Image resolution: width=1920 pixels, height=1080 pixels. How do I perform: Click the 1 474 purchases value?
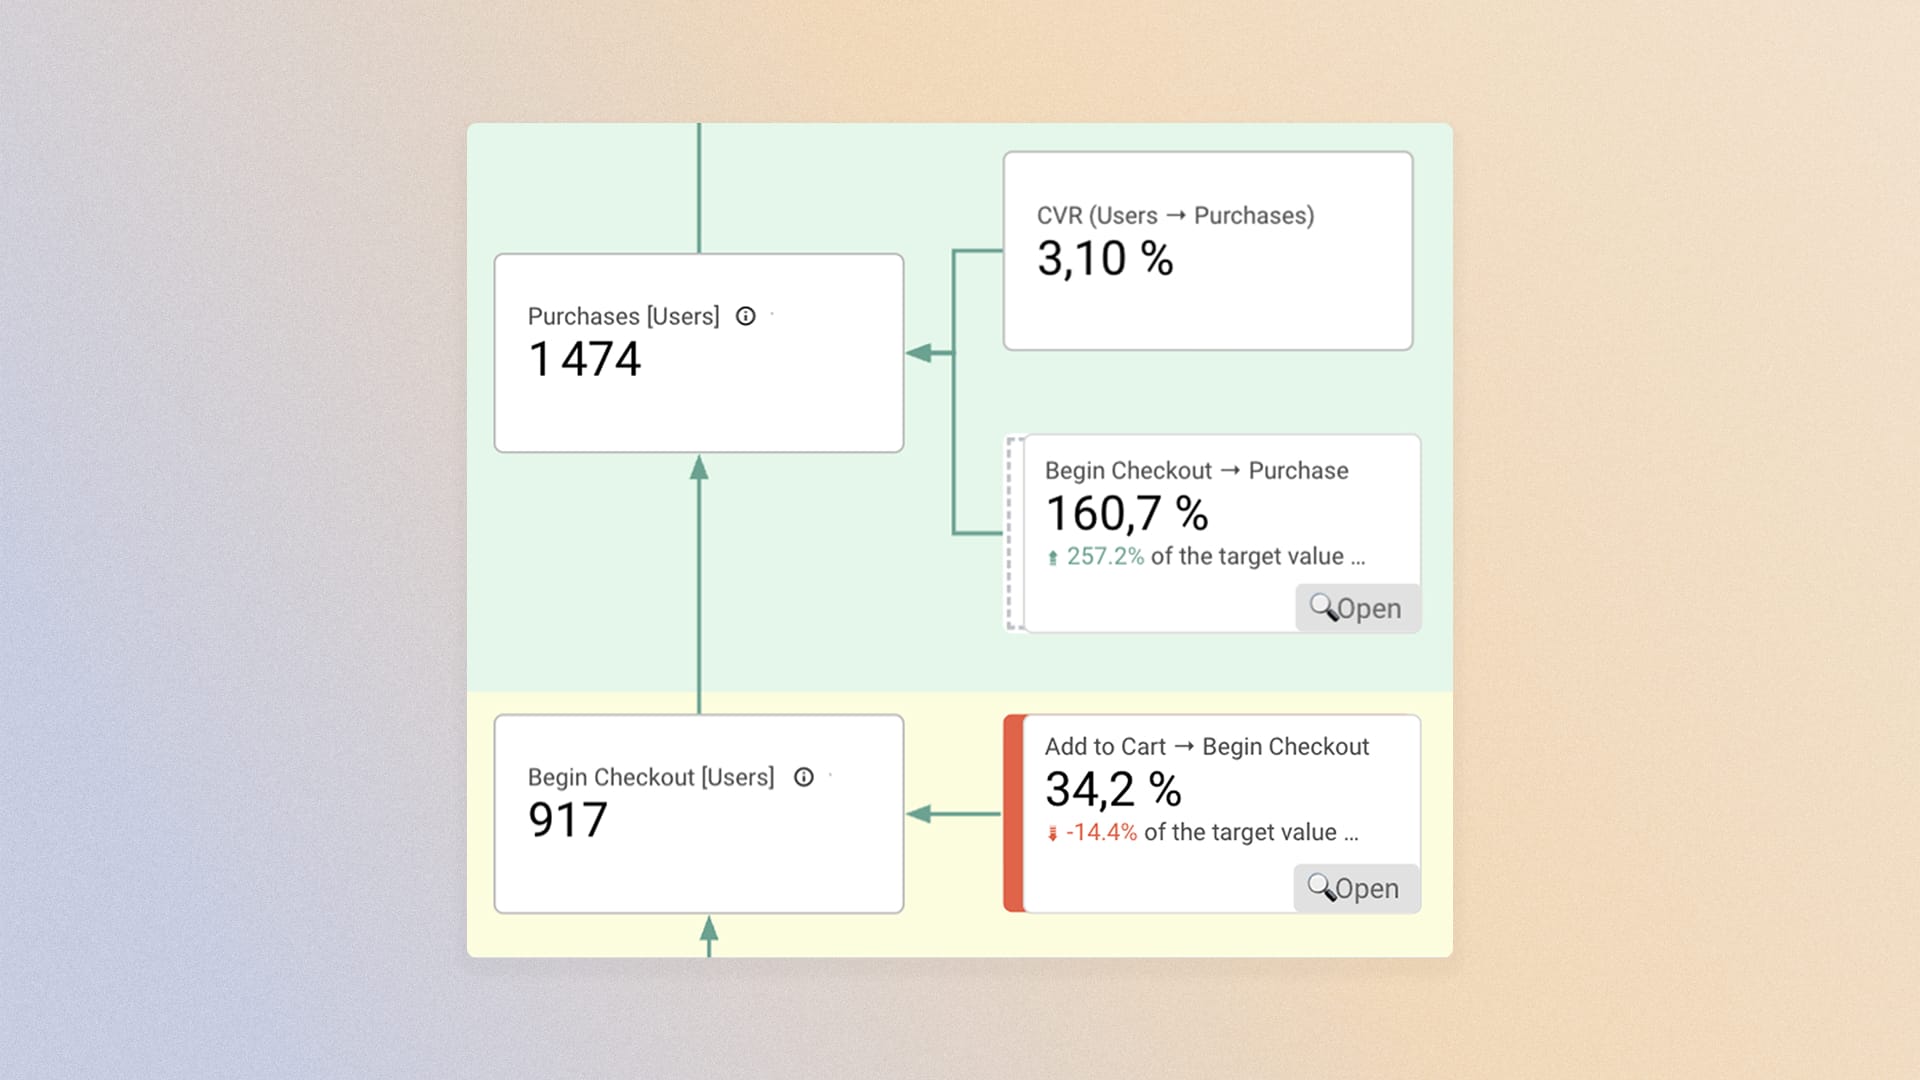click(x=584, y=359)
